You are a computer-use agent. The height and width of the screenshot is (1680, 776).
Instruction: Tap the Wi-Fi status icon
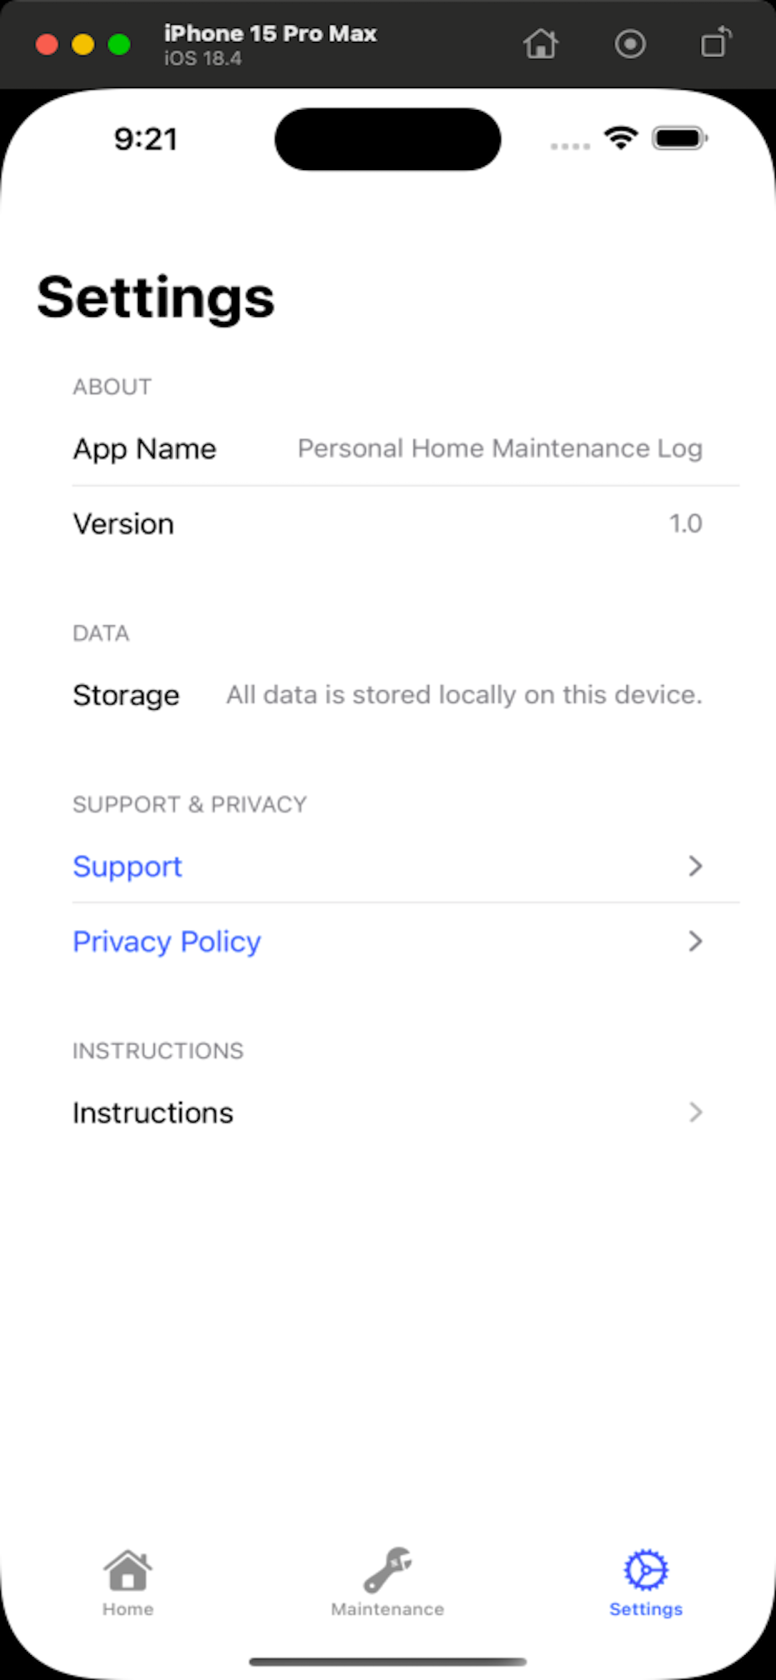(x=621, y=138)
